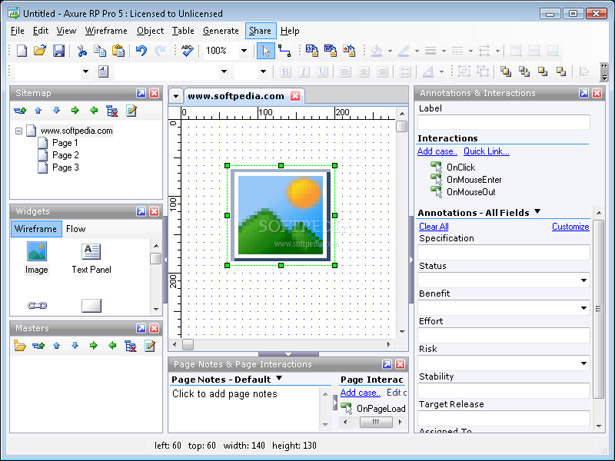Add a page in the Sitemap toolbar

point(20,111)
